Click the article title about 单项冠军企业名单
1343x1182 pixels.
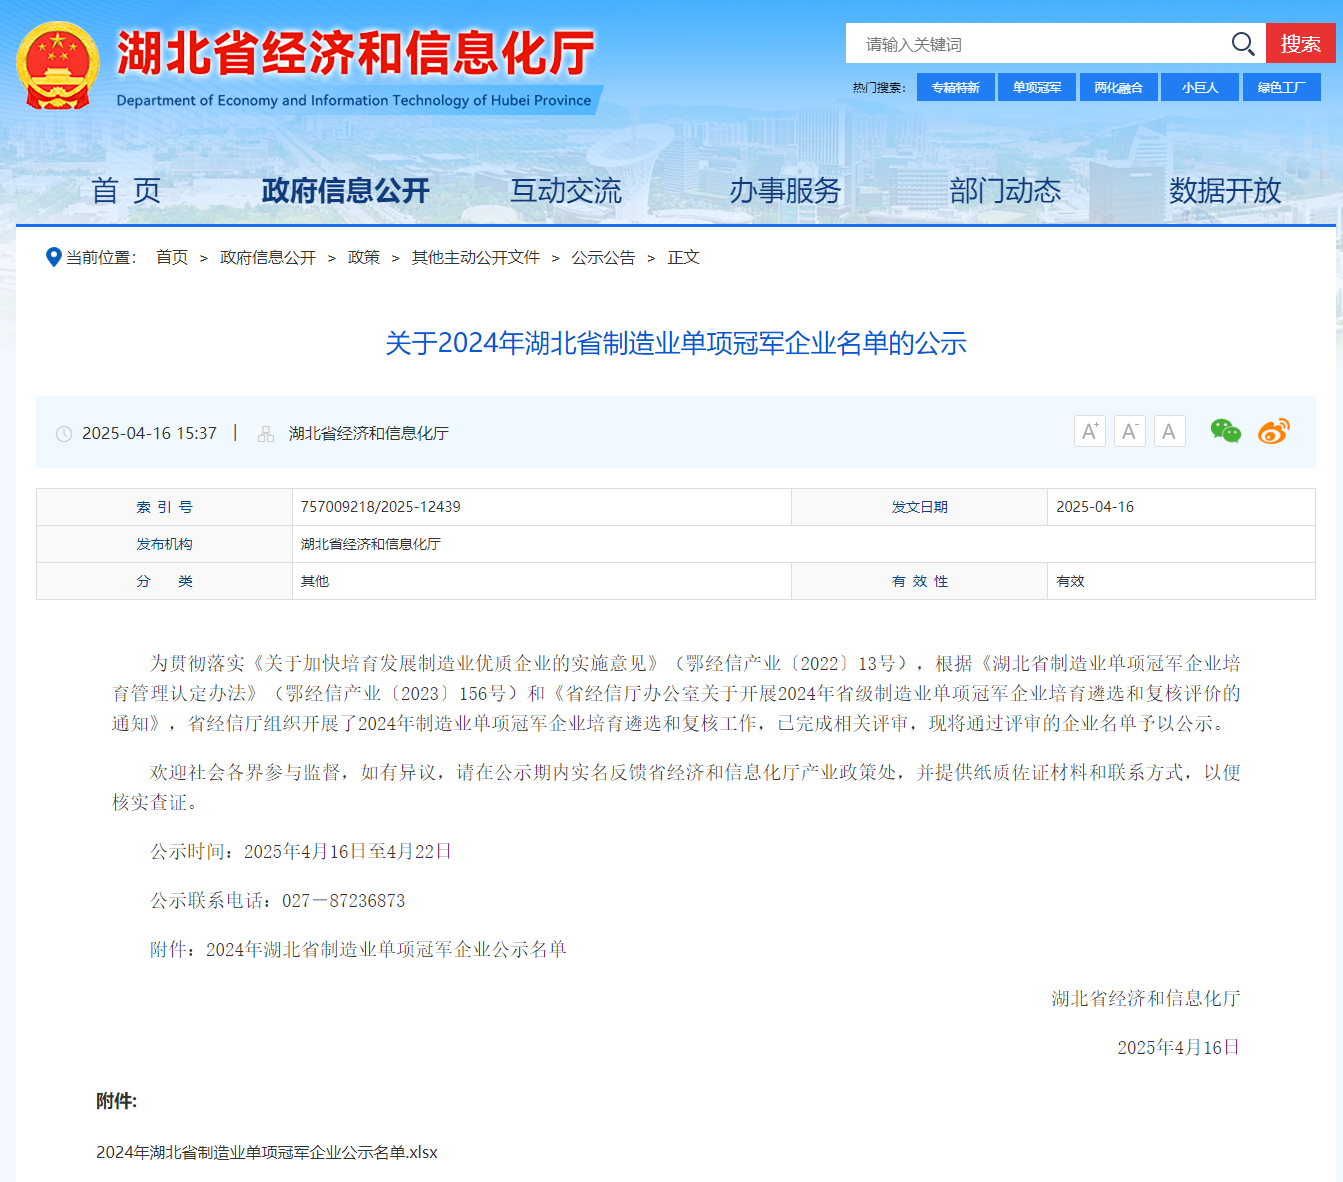point(676,343)
